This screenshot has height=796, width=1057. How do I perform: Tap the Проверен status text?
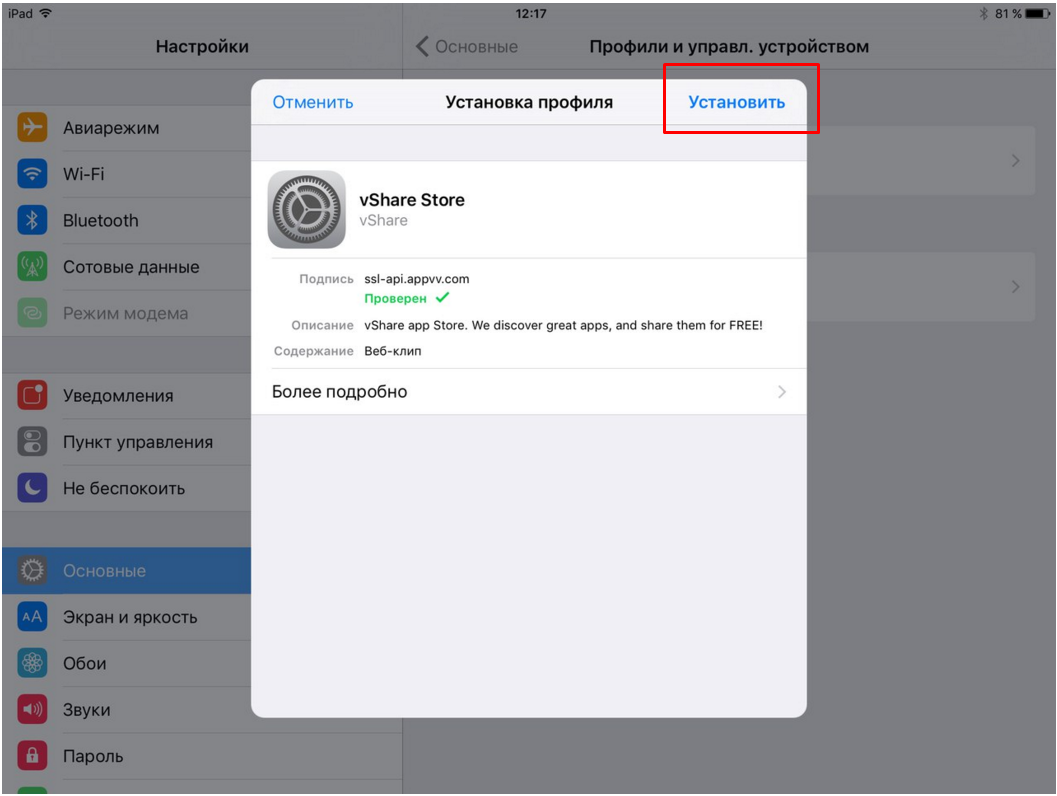coord(396,299)
